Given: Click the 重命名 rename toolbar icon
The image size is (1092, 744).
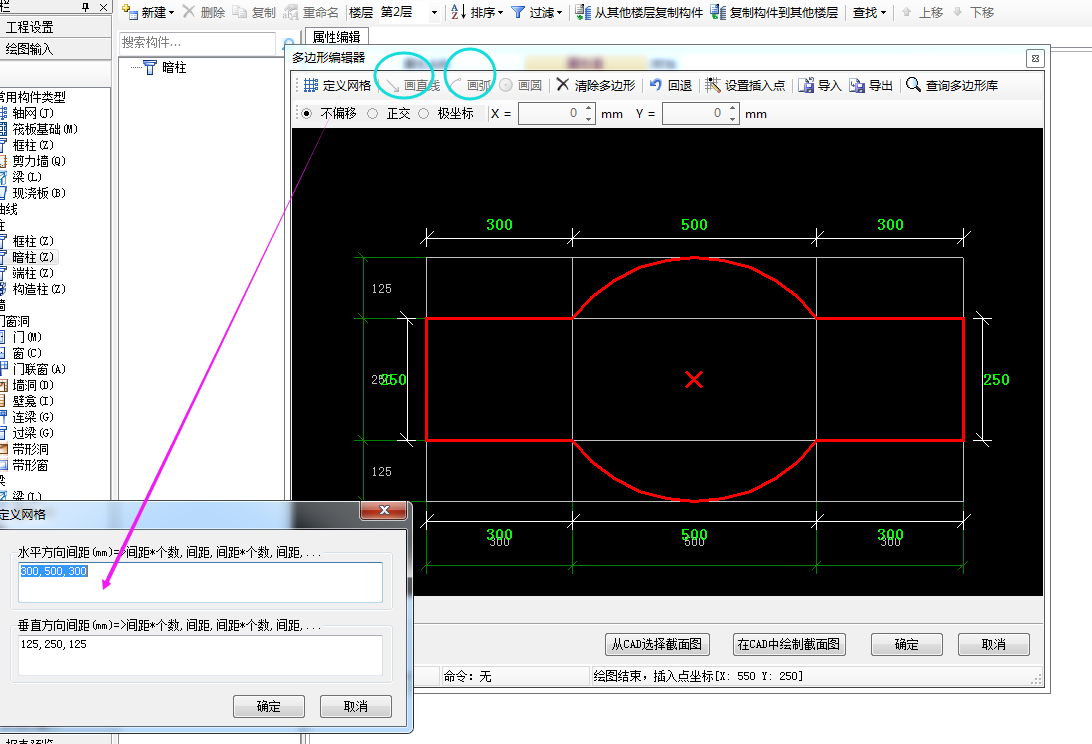Looking at the screenshot, I should click(x=291, y=12).
